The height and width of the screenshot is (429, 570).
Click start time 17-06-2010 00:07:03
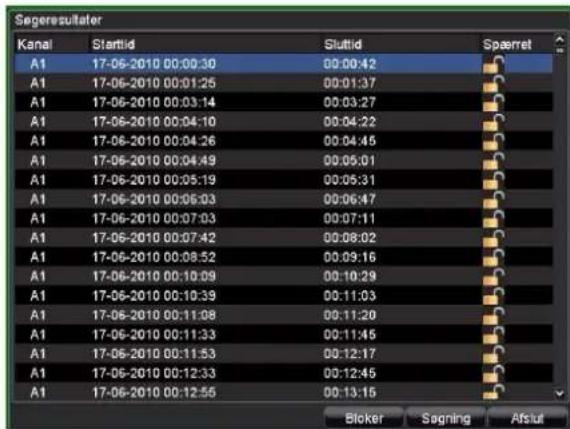pyautogui.click(x=154, y=218)
